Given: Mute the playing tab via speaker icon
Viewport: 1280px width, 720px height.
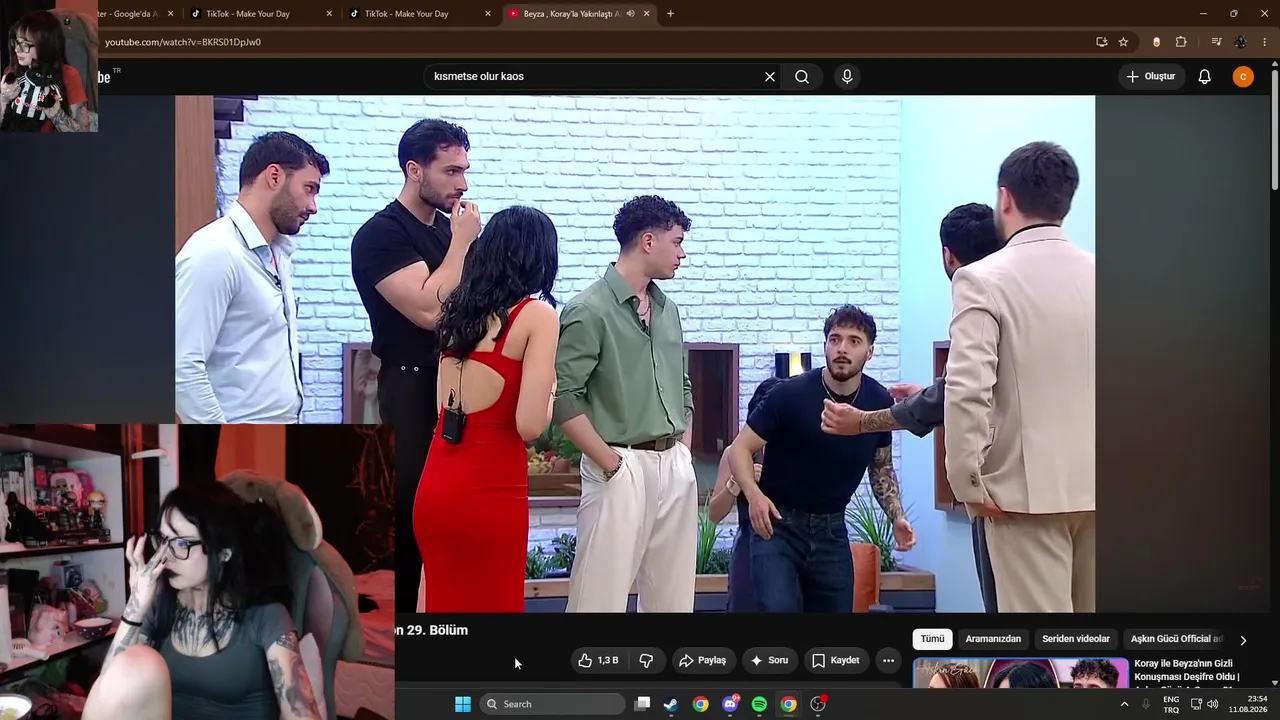Looking at the screenshot, I should coord(630,14).
